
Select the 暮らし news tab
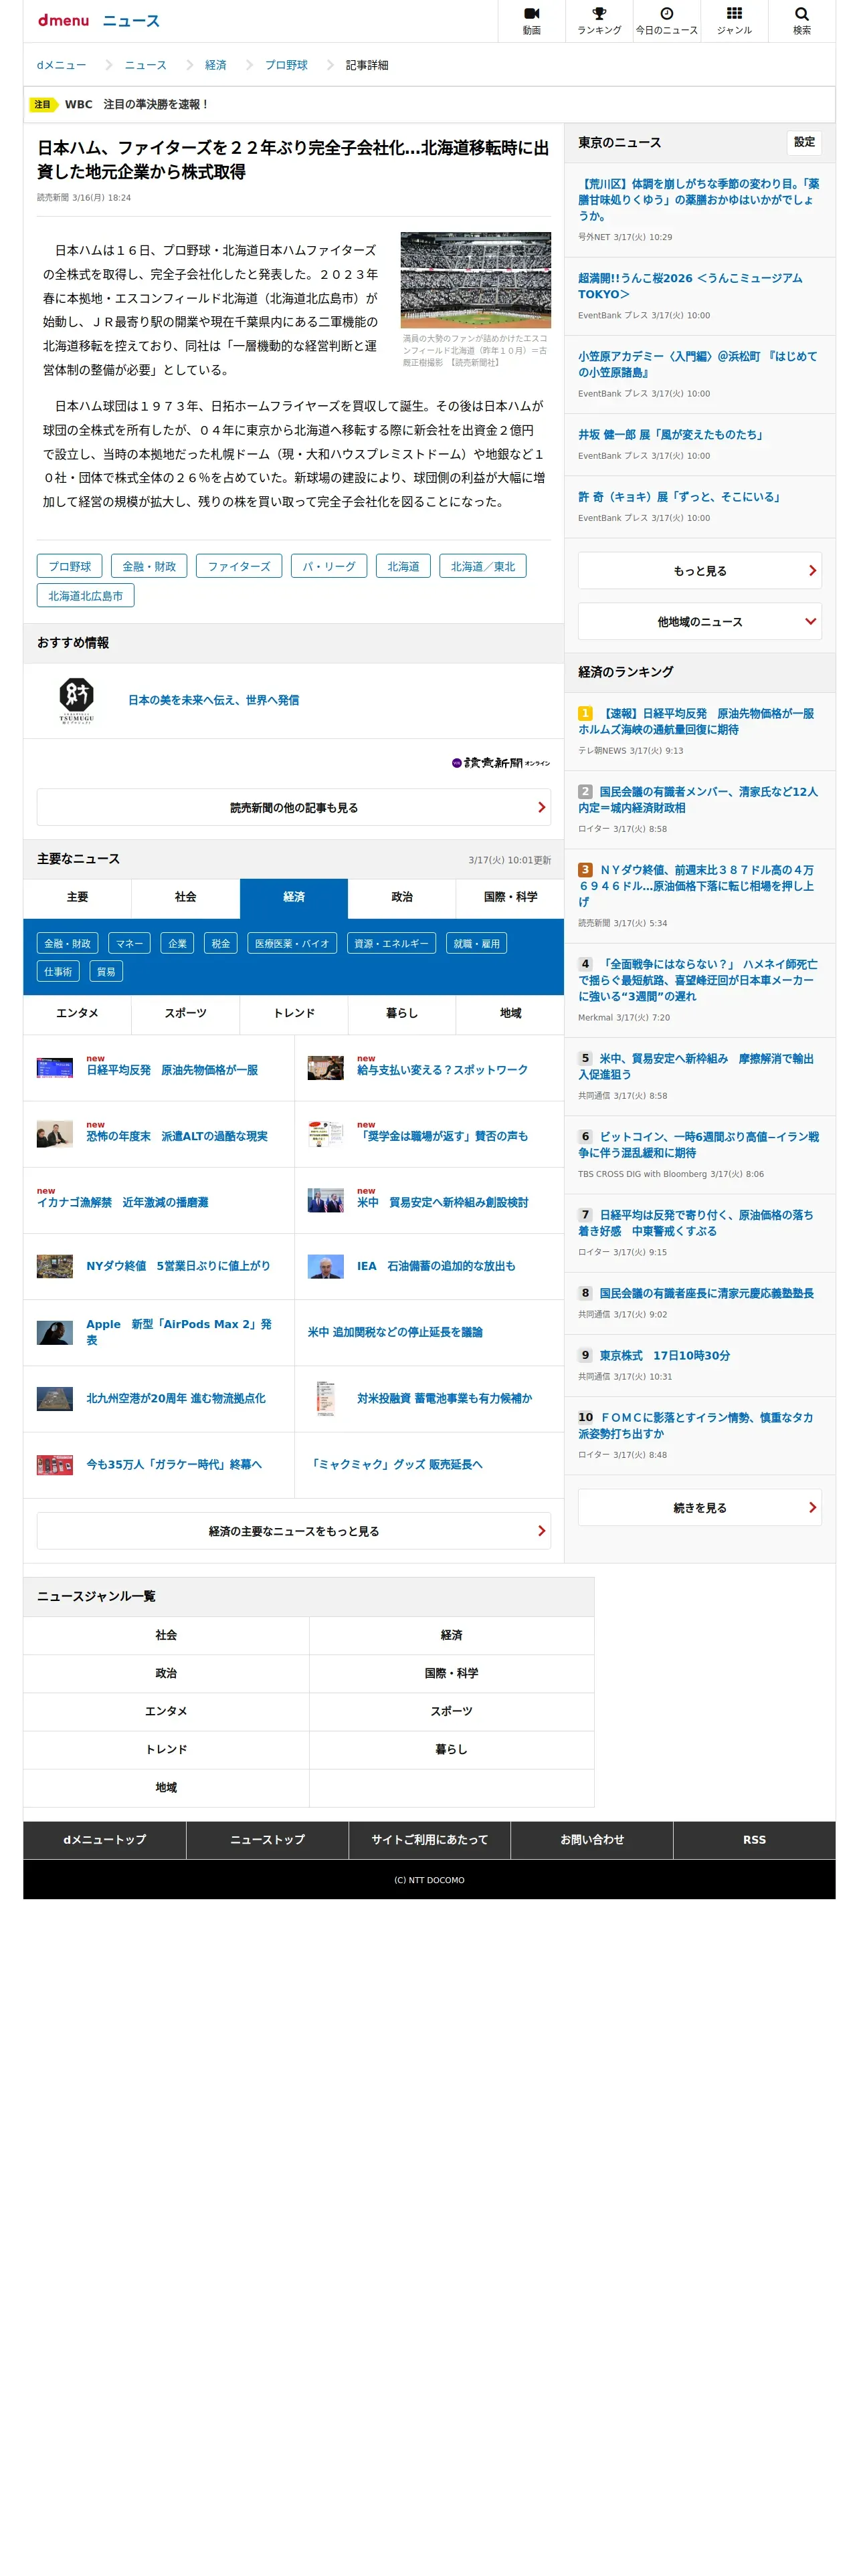[402, 1014]
